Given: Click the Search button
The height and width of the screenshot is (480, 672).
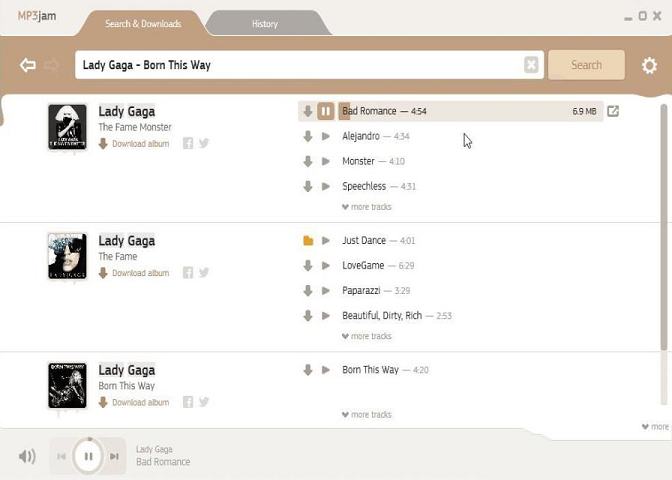Looking at the screenshot, I should (586, 65).
